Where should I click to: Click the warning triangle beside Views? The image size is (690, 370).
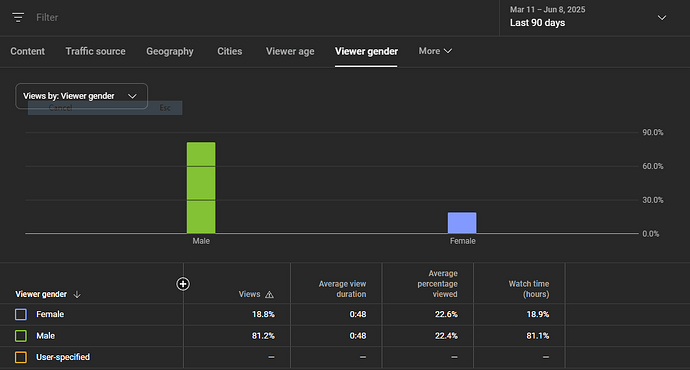click(269, 294)
